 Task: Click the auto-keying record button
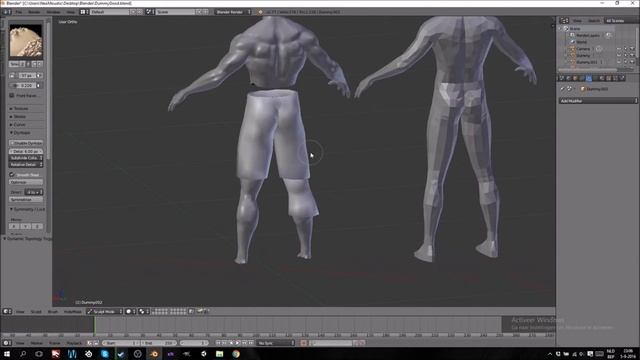[x=304, y=343]
